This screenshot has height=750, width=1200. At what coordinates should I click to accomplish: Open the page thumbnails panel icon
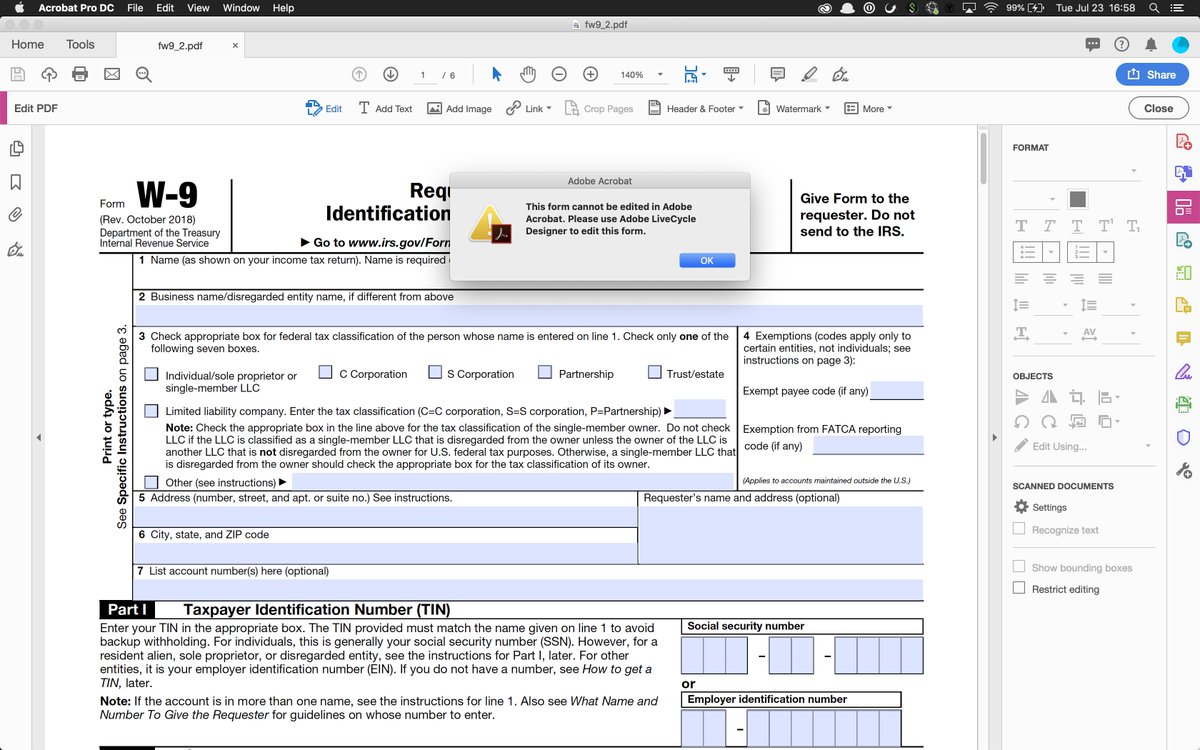pos(16,148)
